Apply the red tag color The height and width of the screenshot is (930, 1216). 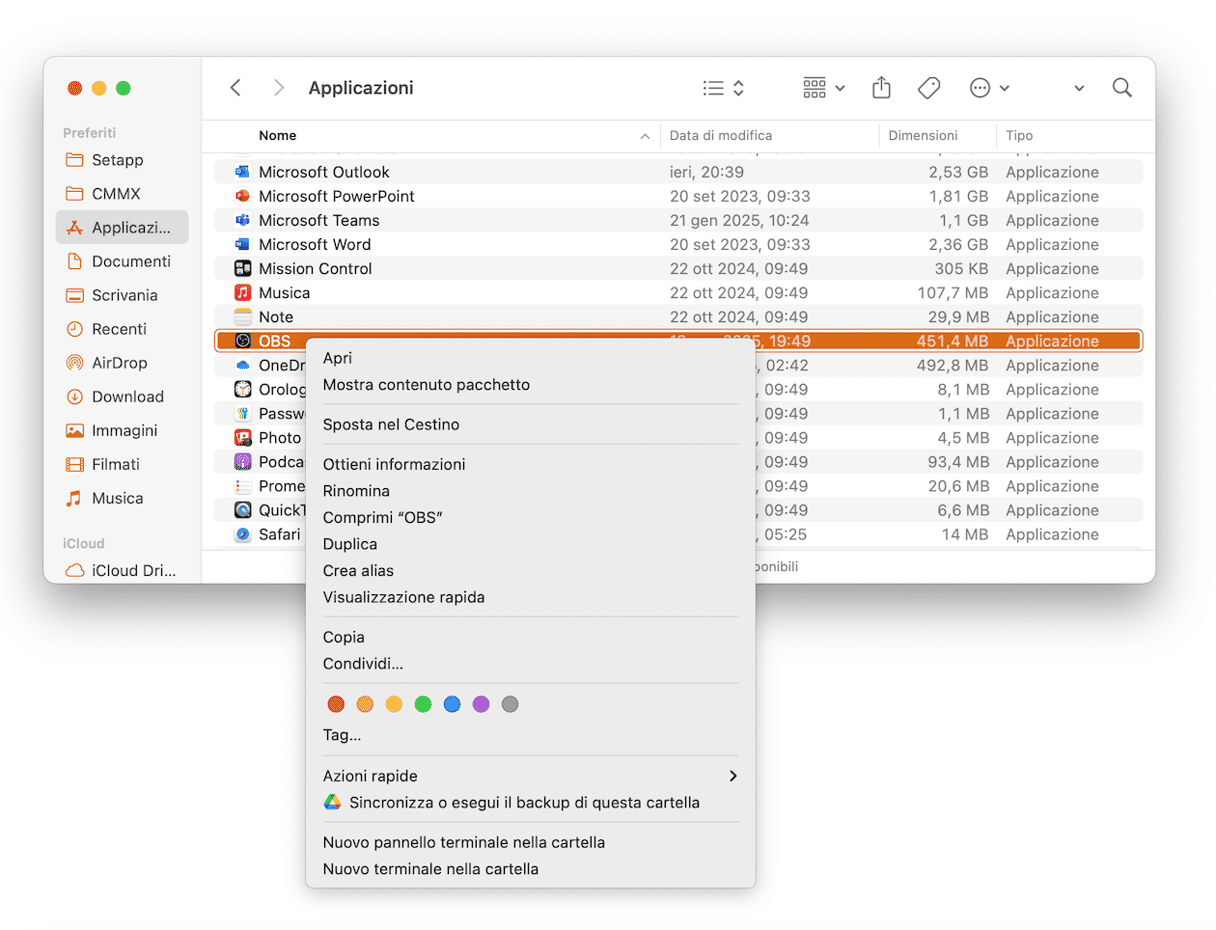pyautogui.click(x=336, y=704)
